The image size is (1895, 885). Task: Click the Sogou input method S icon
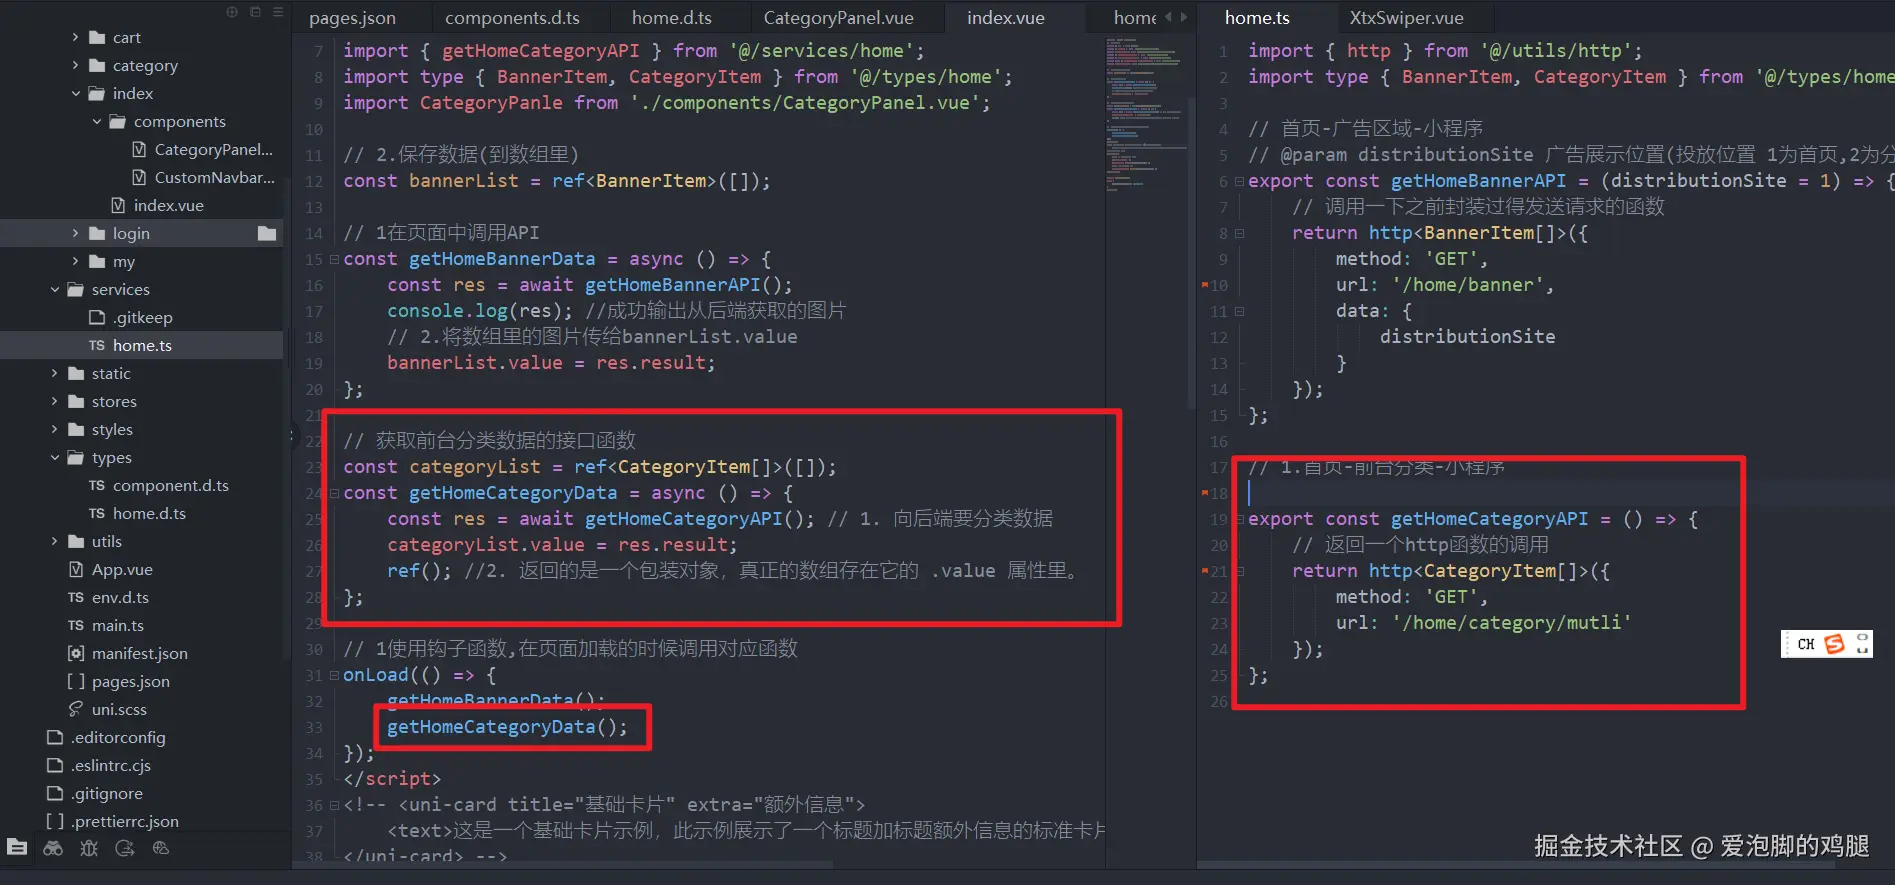[1834, 644]
